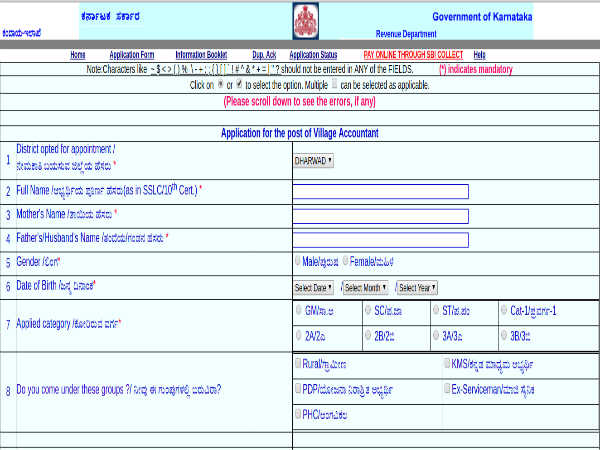Click the Full Name input field

380,190
